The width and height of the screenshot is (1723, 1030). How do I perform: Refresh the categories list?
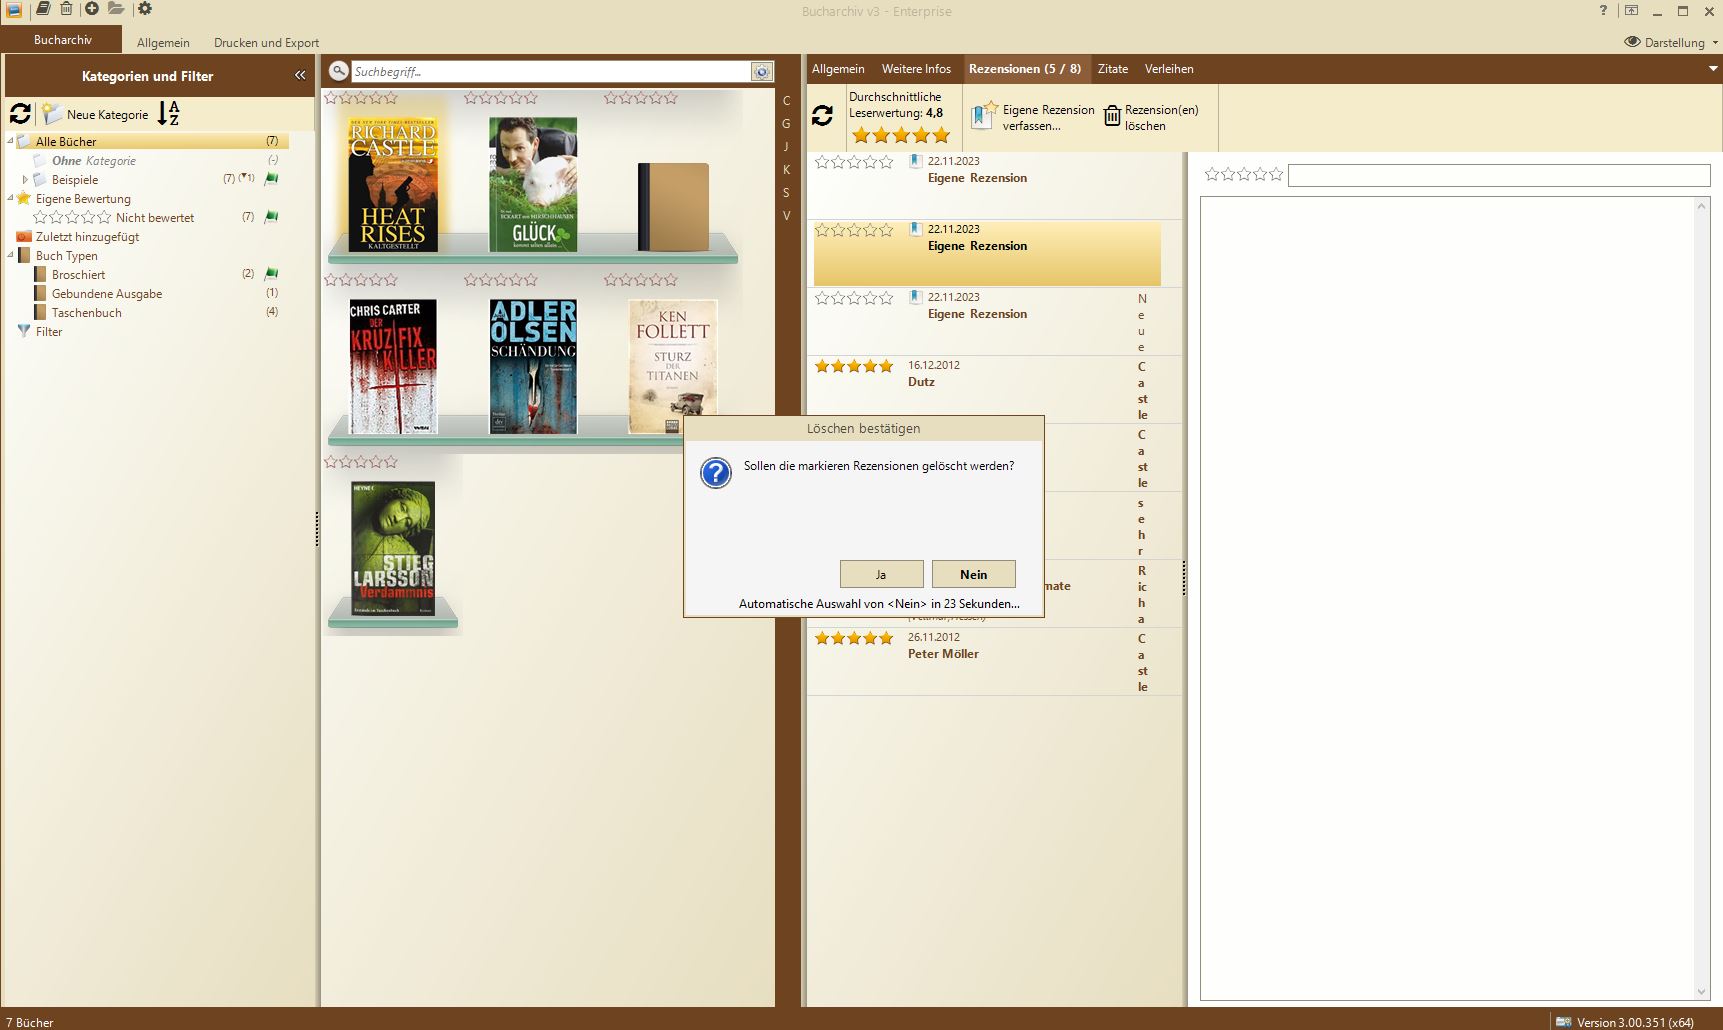(x=20, y=113)
